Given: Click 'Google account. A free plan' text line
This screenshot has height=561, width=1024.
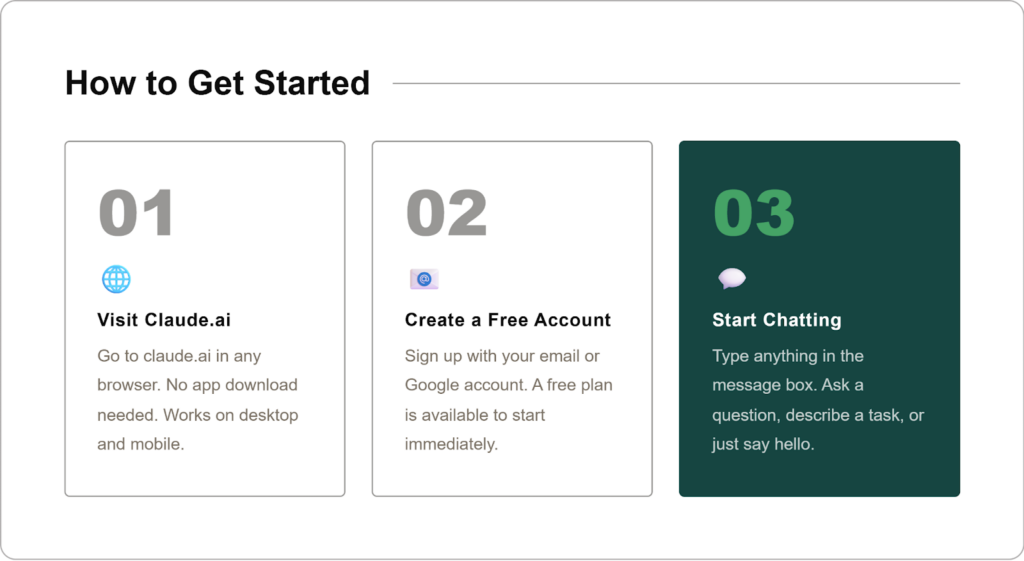Looking at the screenshot, I should [508, 385].
